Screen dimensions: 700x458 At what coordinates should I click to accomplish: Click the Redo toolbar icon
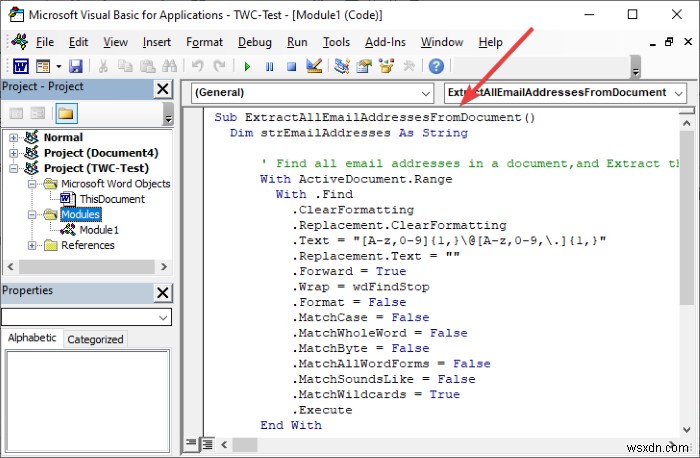219,67
